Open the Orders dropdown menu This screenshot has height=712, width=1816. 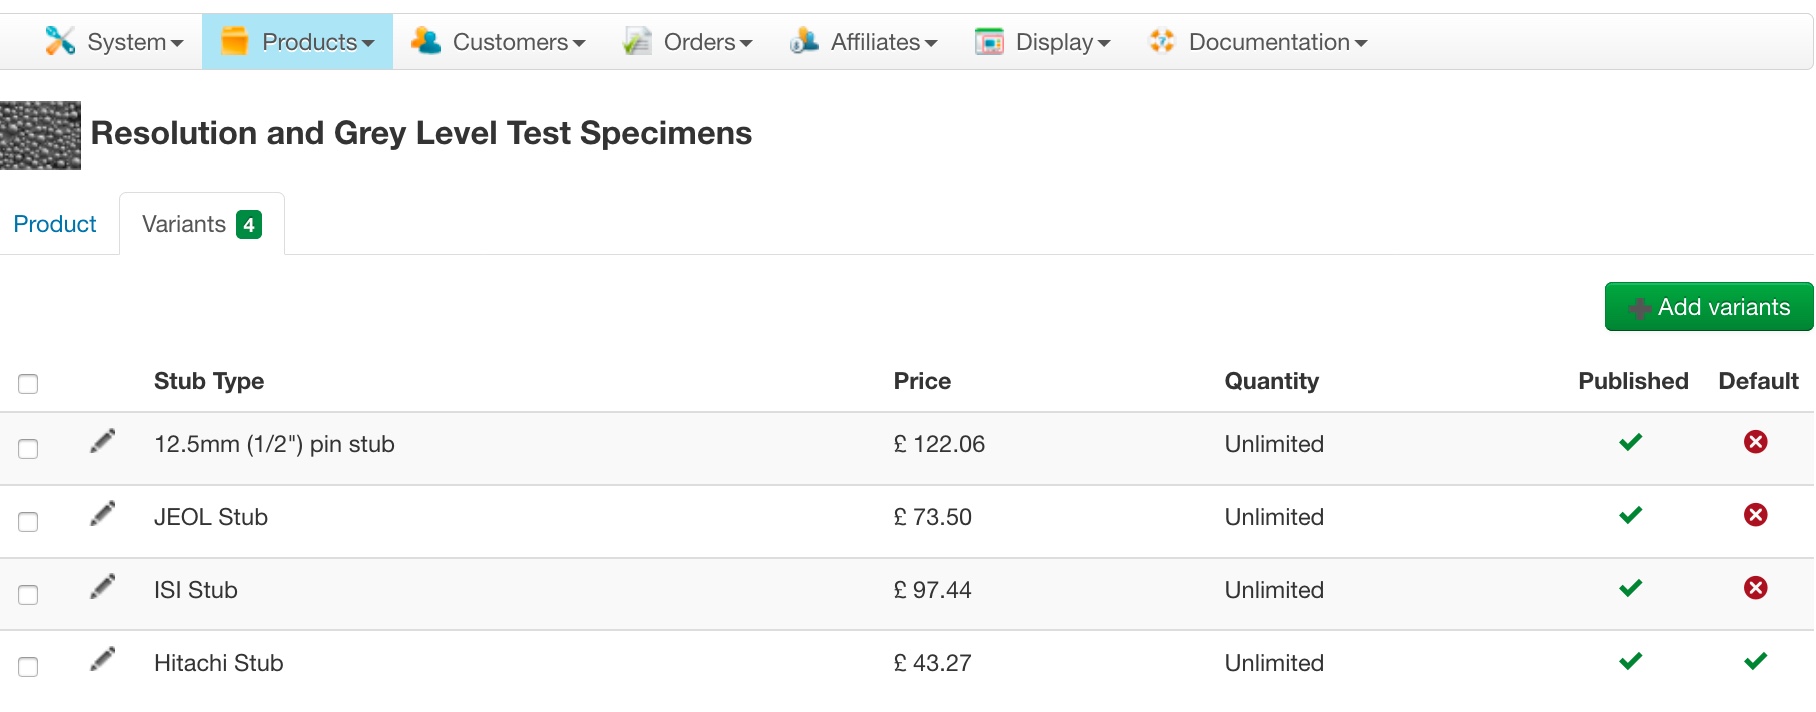coord(688,42)
